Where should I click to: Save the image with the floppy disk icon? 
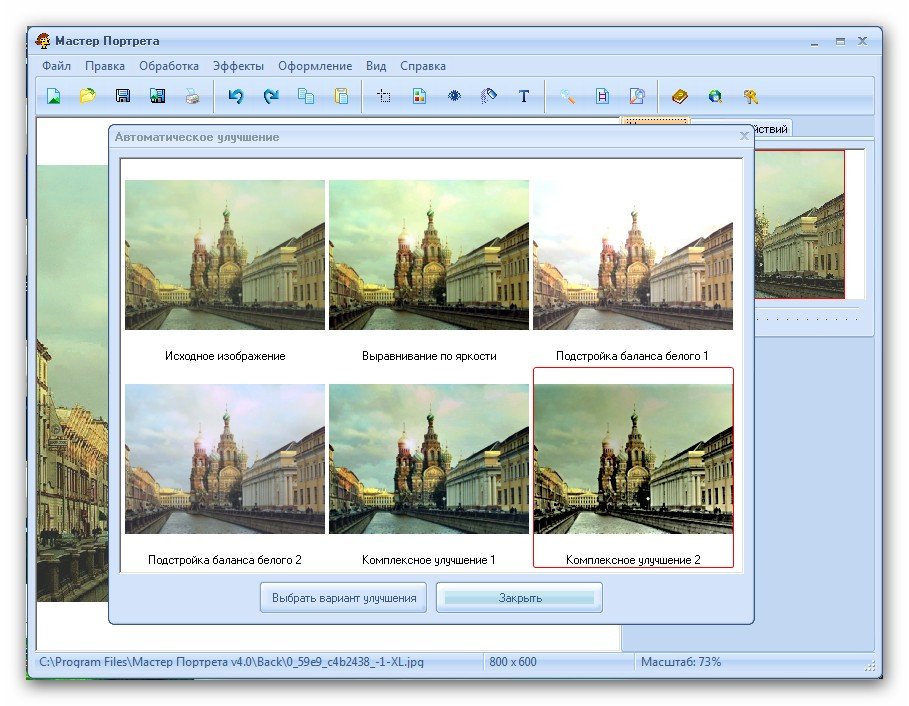[x=123, y=97]
